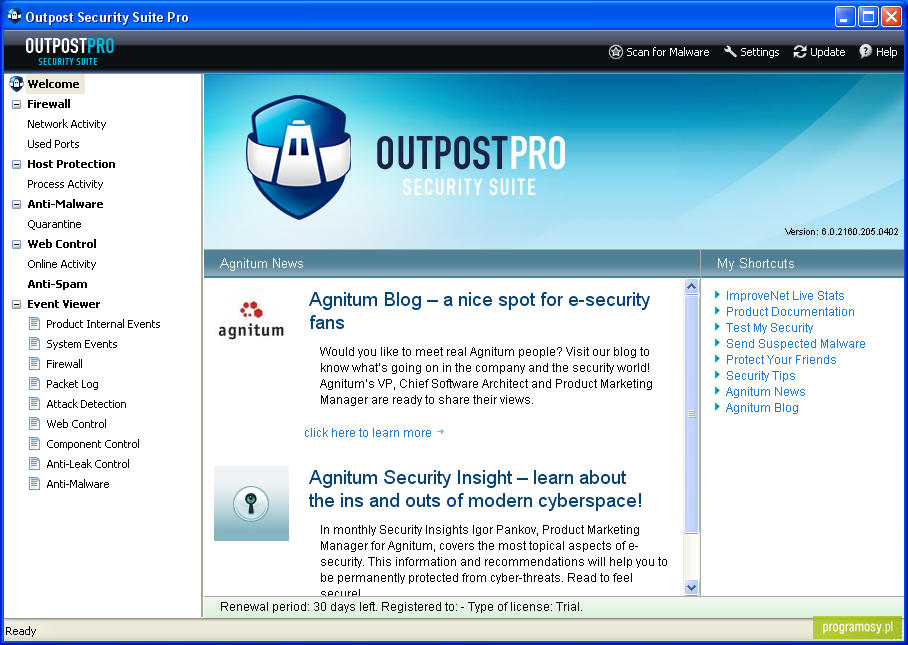Viewport: 908px width, 645px height.
Task: Click the Attack Detection log icon
Action: coord(35,404)
